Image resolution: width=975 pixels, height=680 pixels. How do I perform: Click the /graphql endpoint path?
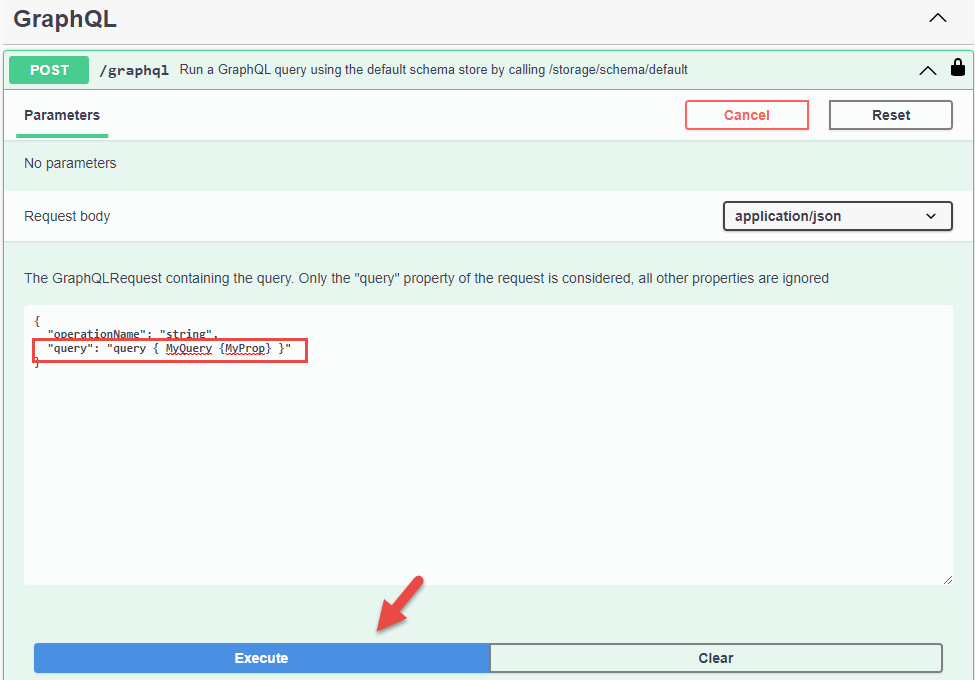point(134,70)
